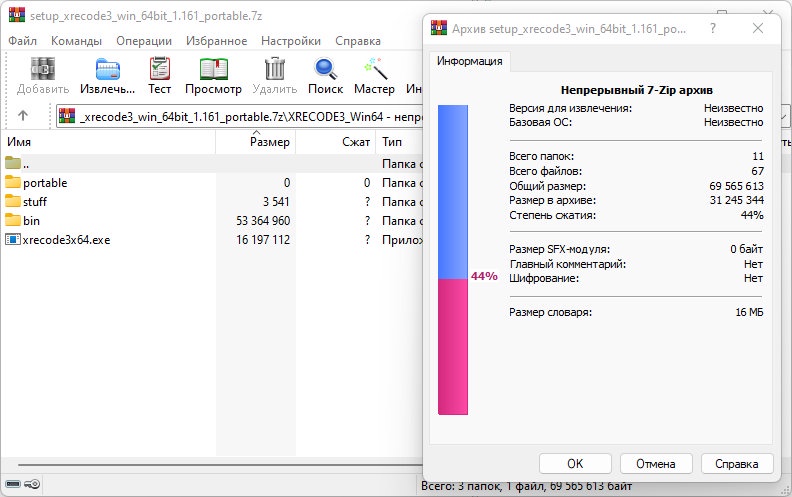Select the Информация tab

(x=470, y=61)
